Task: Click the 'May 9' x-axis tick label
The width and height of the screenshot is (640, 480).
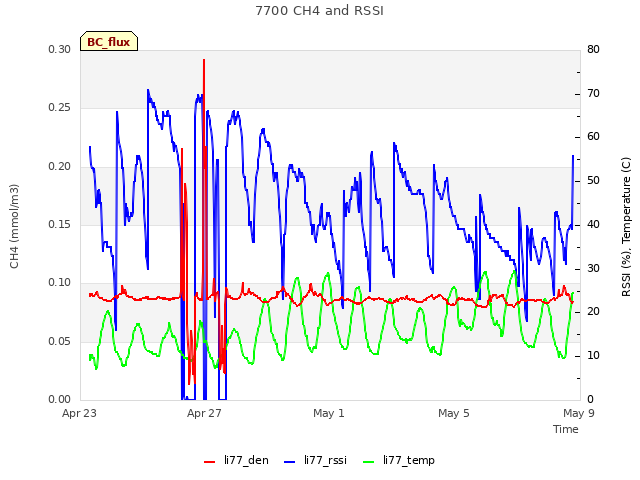Action: pyautogui.click(x=579, y=413)
